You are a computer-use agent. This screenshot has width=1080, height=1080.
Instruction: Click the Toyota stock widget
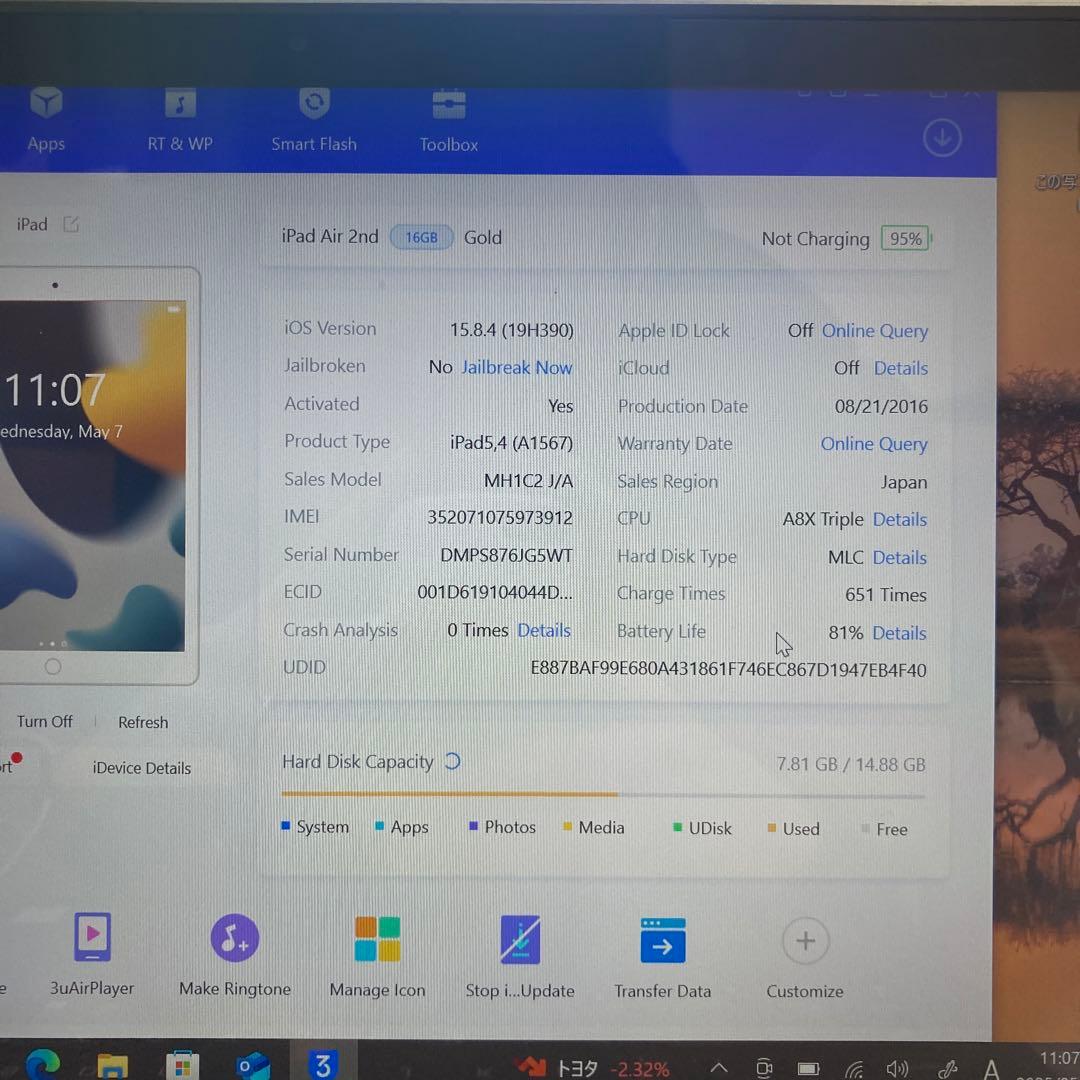(593, 1068)
